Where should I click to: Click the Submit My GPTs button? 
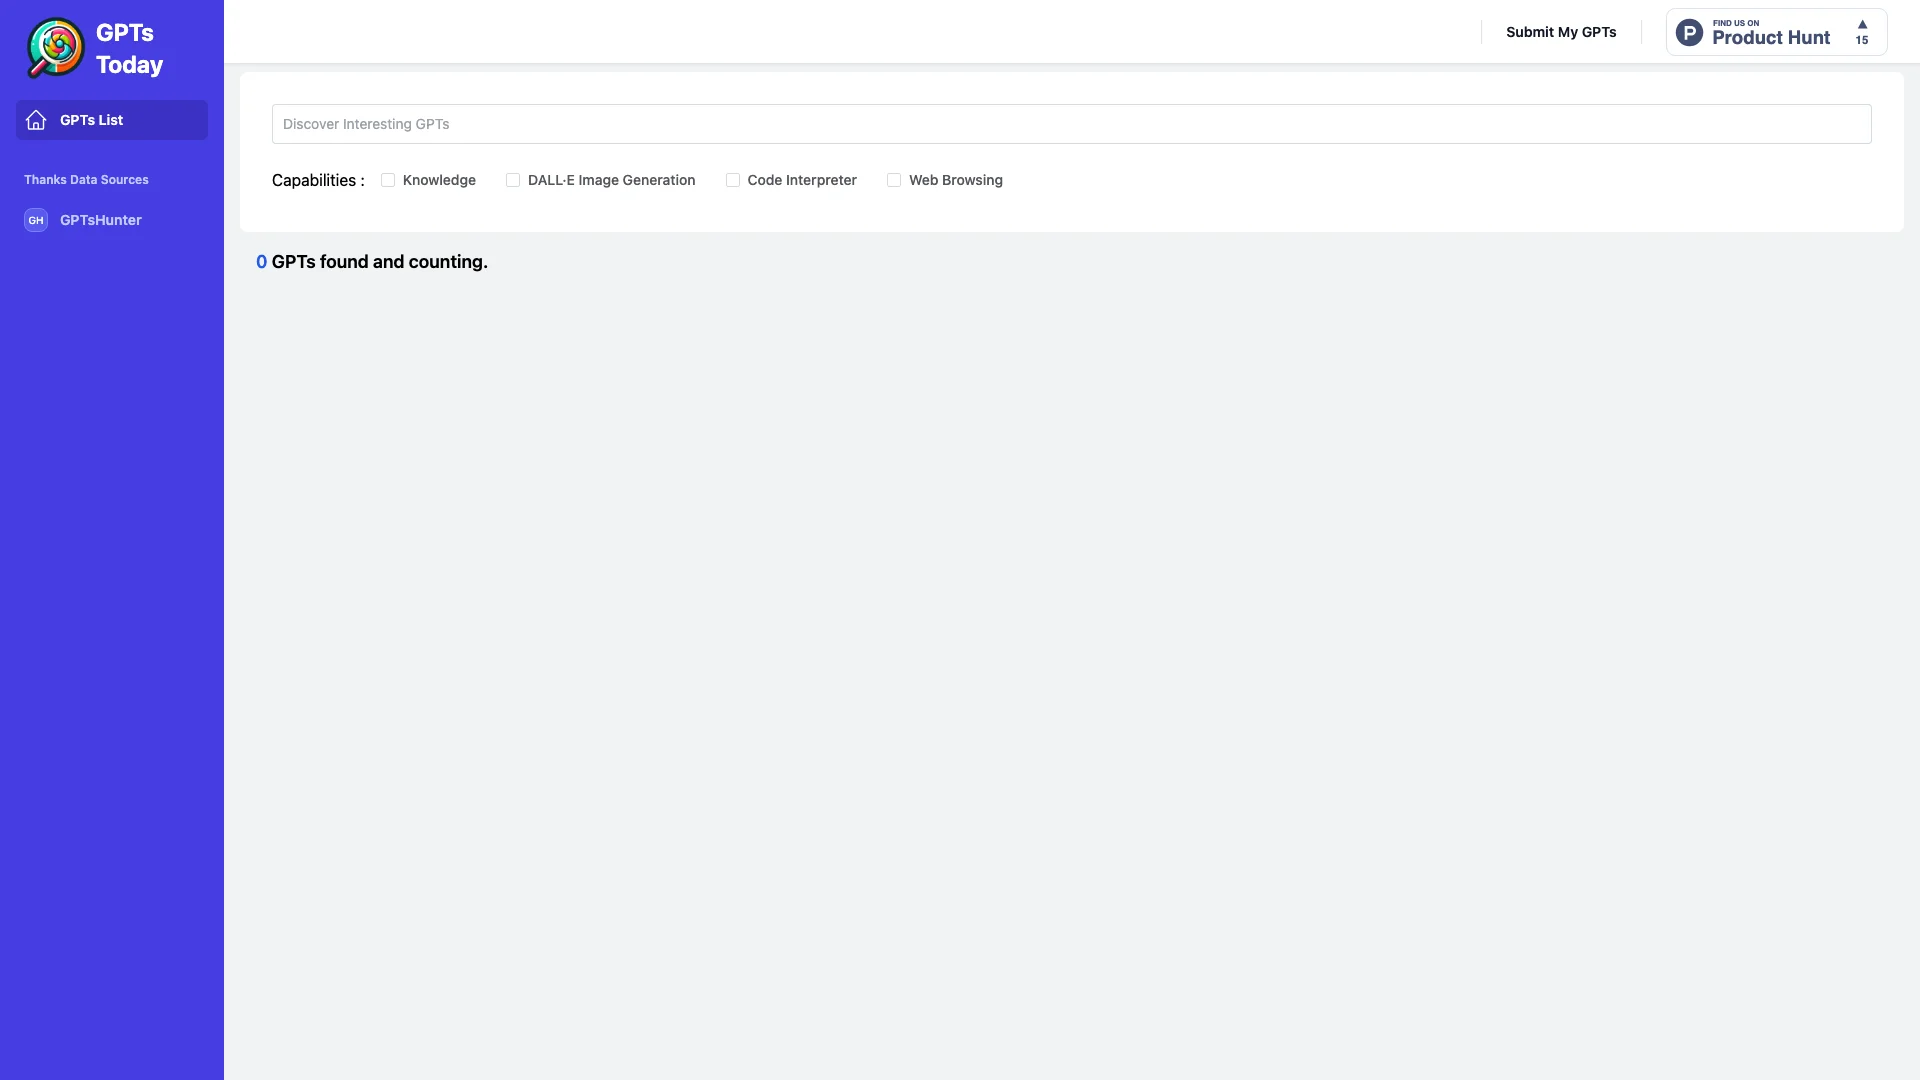1560,30
